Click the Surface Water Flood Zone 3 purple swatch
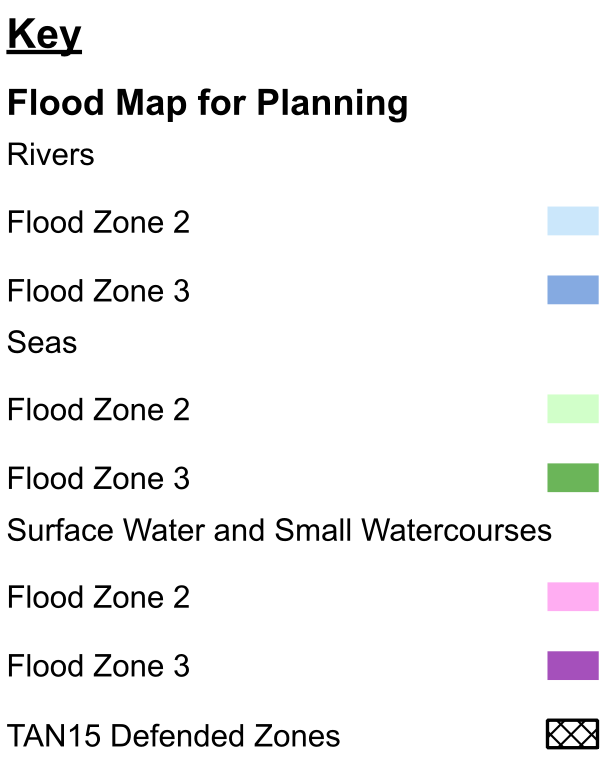This screenshot has width=615, height=782. [573, 665]
